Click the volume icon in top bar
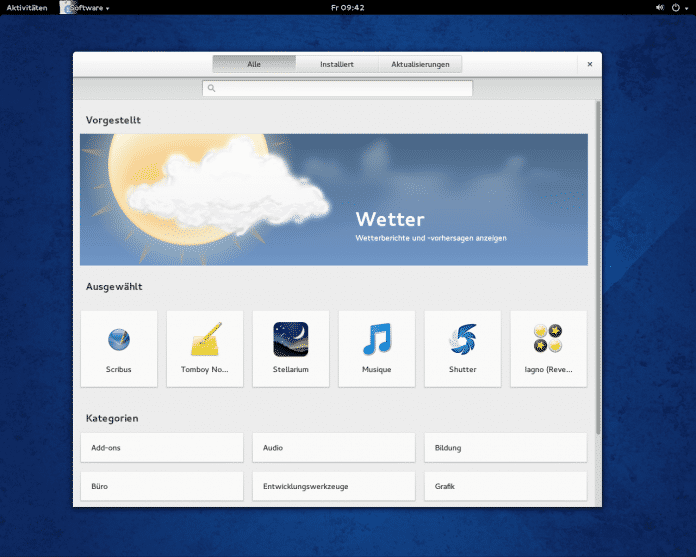This screenshot has width=696, height=557. [660, 7]
